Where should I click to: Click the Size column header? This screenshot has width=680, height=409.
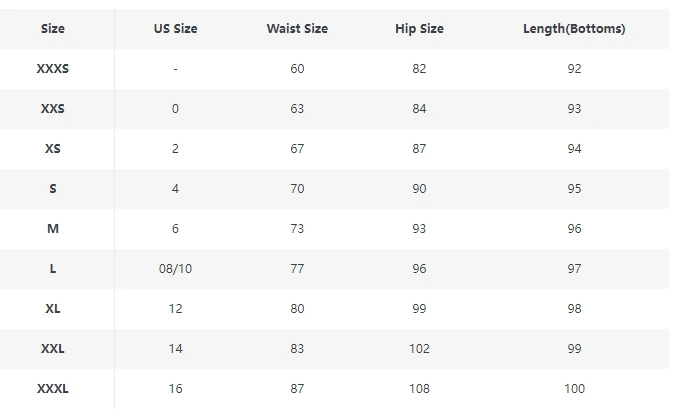(x=53, y=29)
